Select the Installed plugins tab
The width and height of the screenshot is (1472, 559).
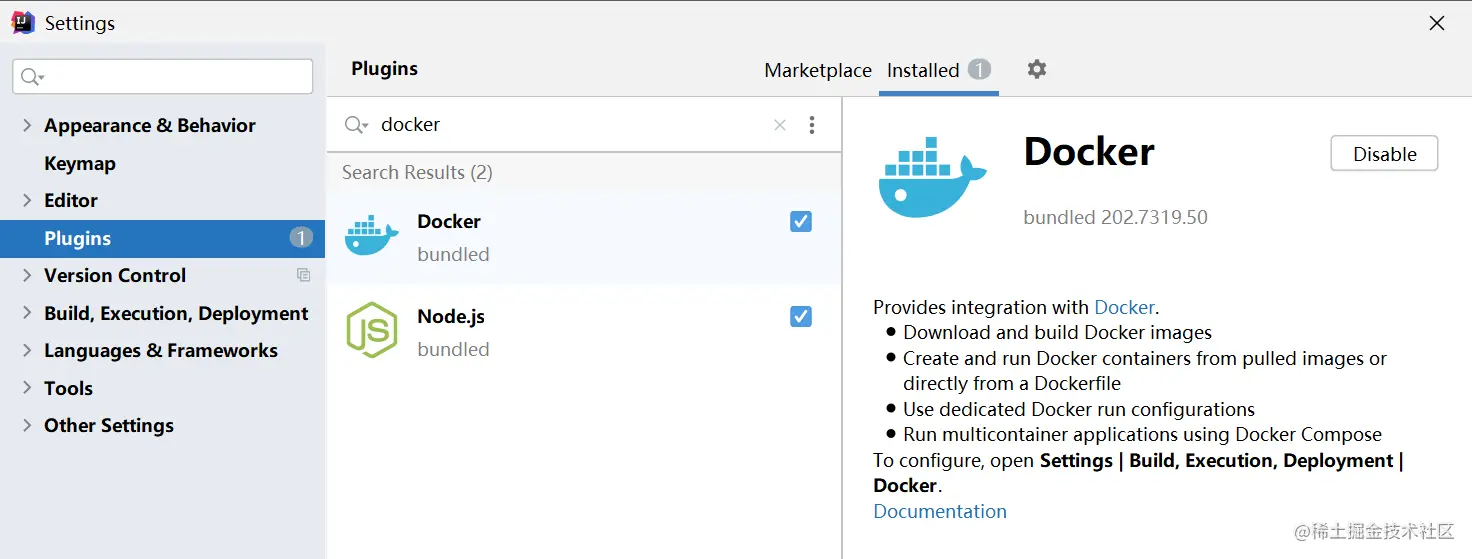click(923, 70)
